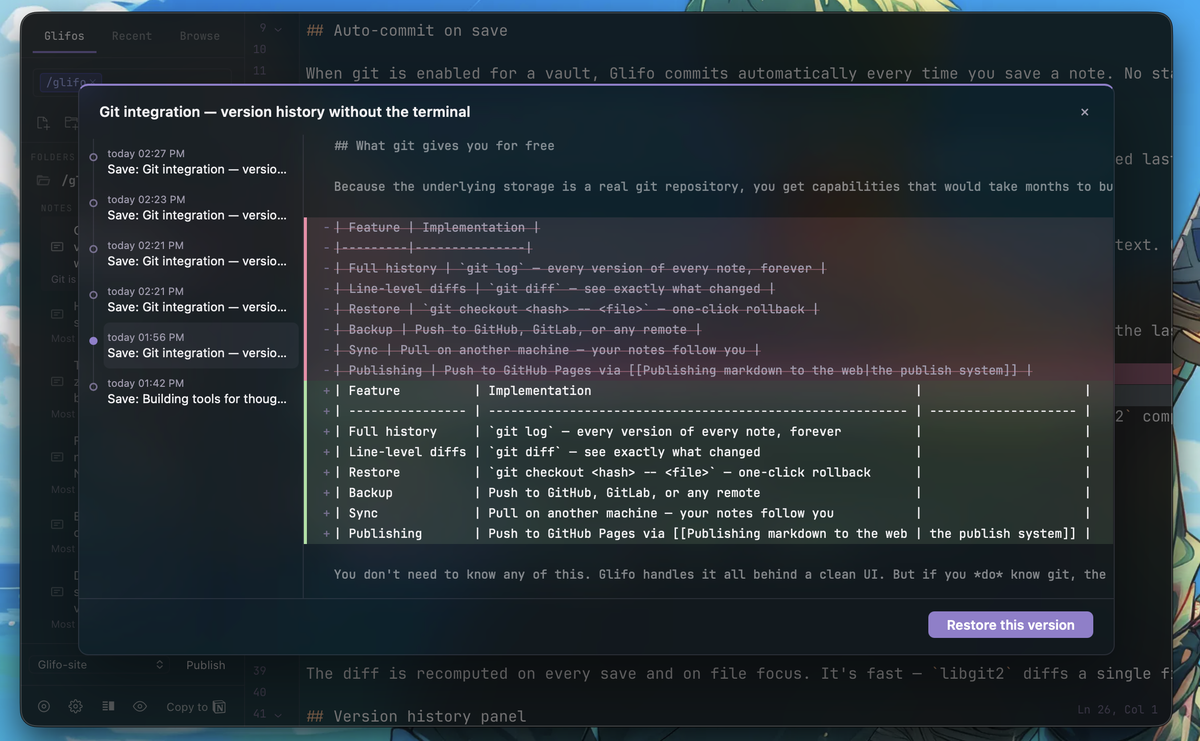This screenshot has width=1200, height=741.
Task: Switch to the Glifos tab
Action: point(65,36)
